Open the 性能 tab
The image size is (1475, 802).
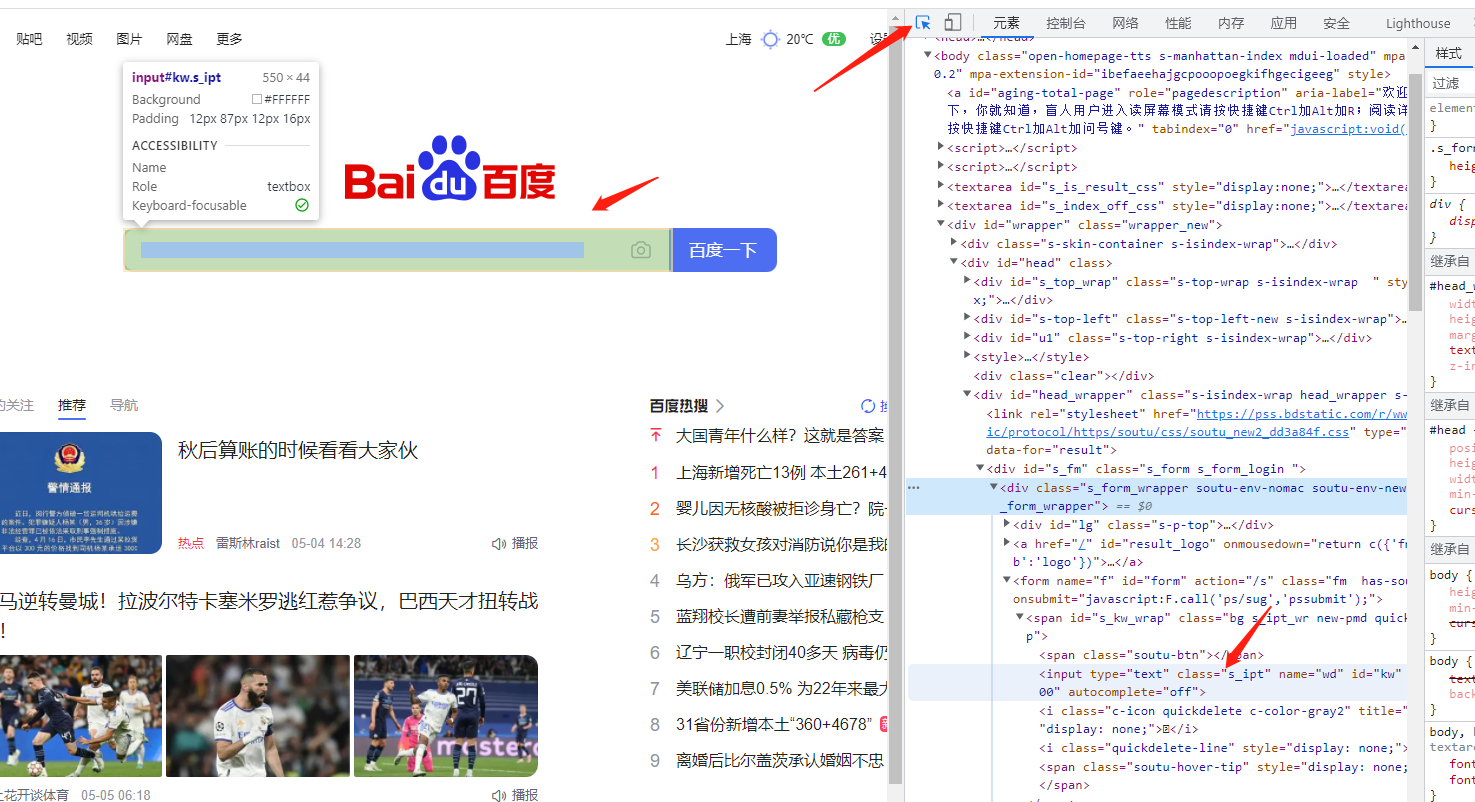[x=1178, y=23]
